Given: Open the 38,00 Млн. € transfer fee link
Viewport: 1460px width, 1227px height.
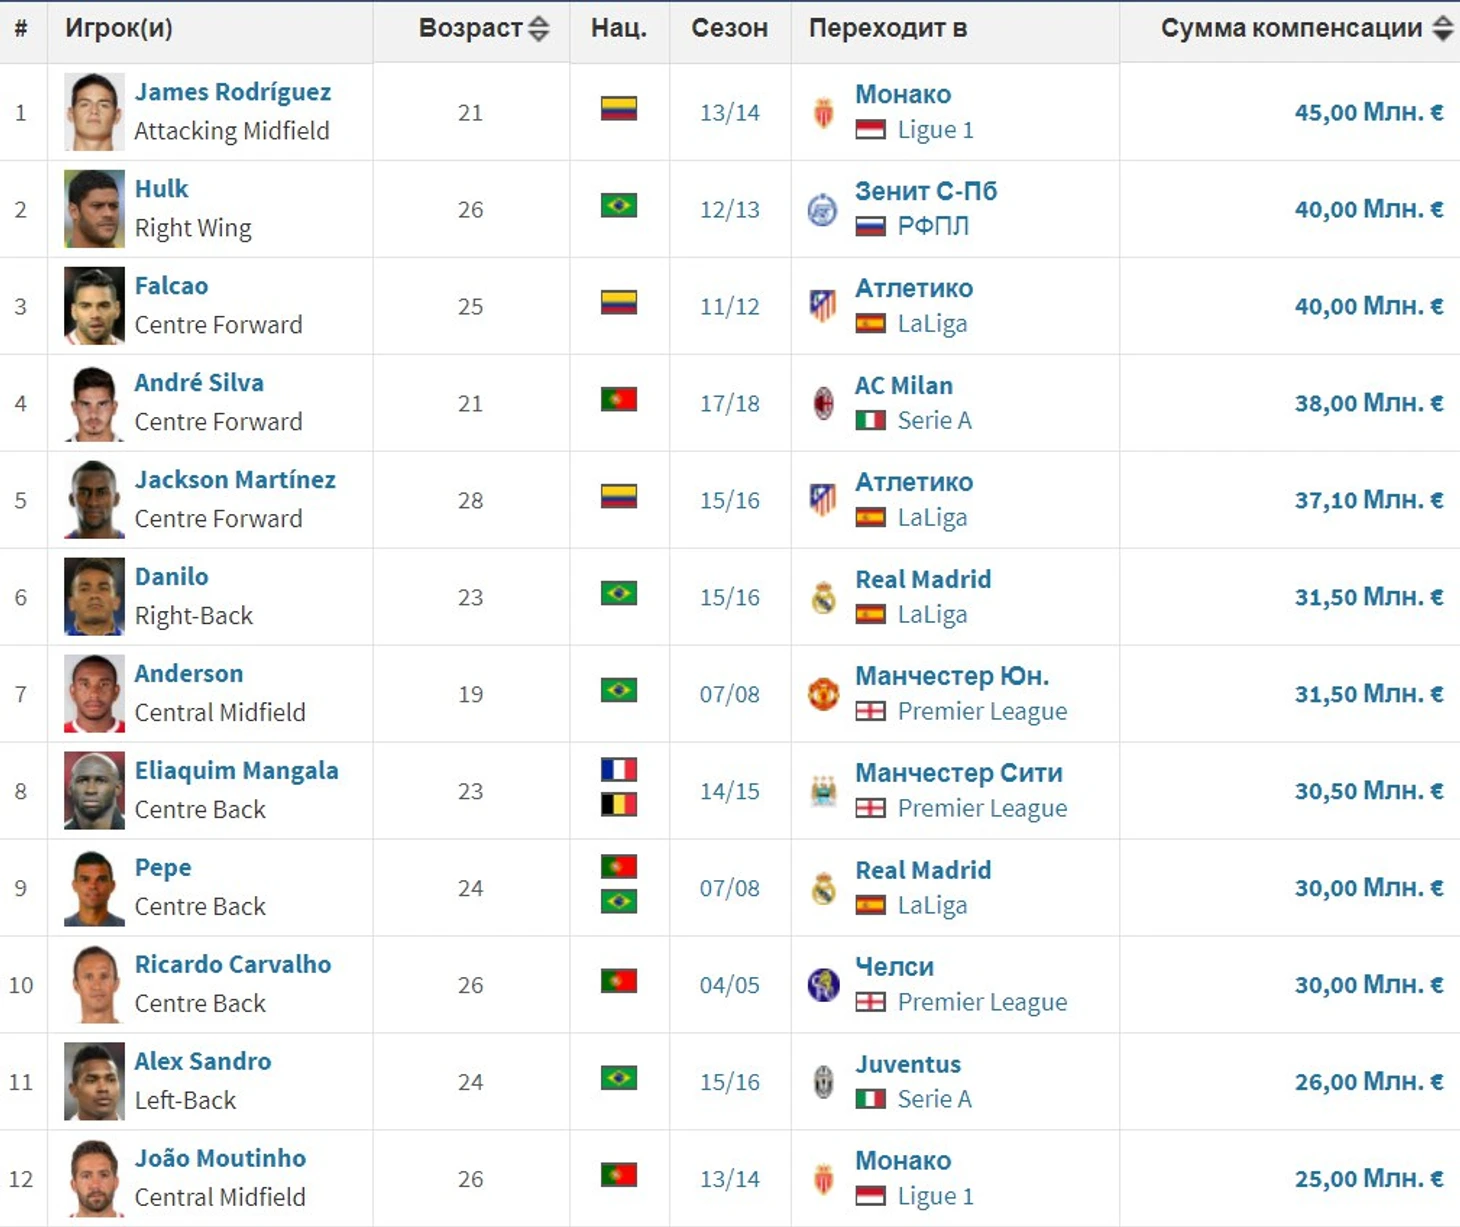Looking at the screenshot, I should (1368, 403).
